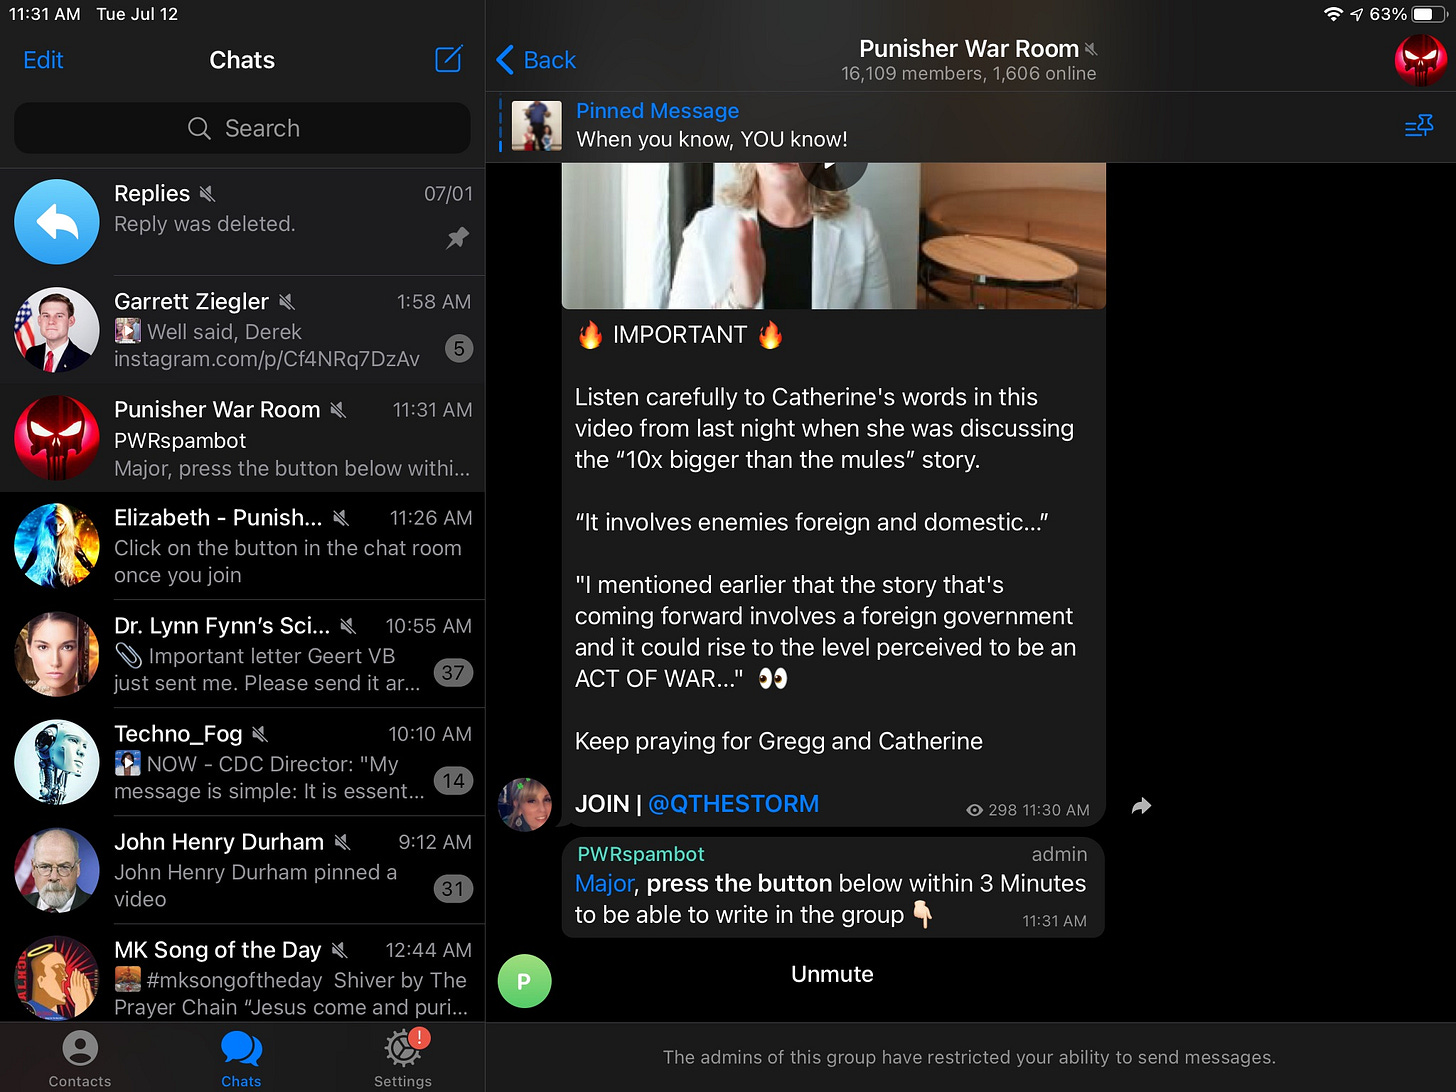The image size is (1456, 1092).
Task: Open the Garrett Ziegler chat
Action: [x=242, y=330]
